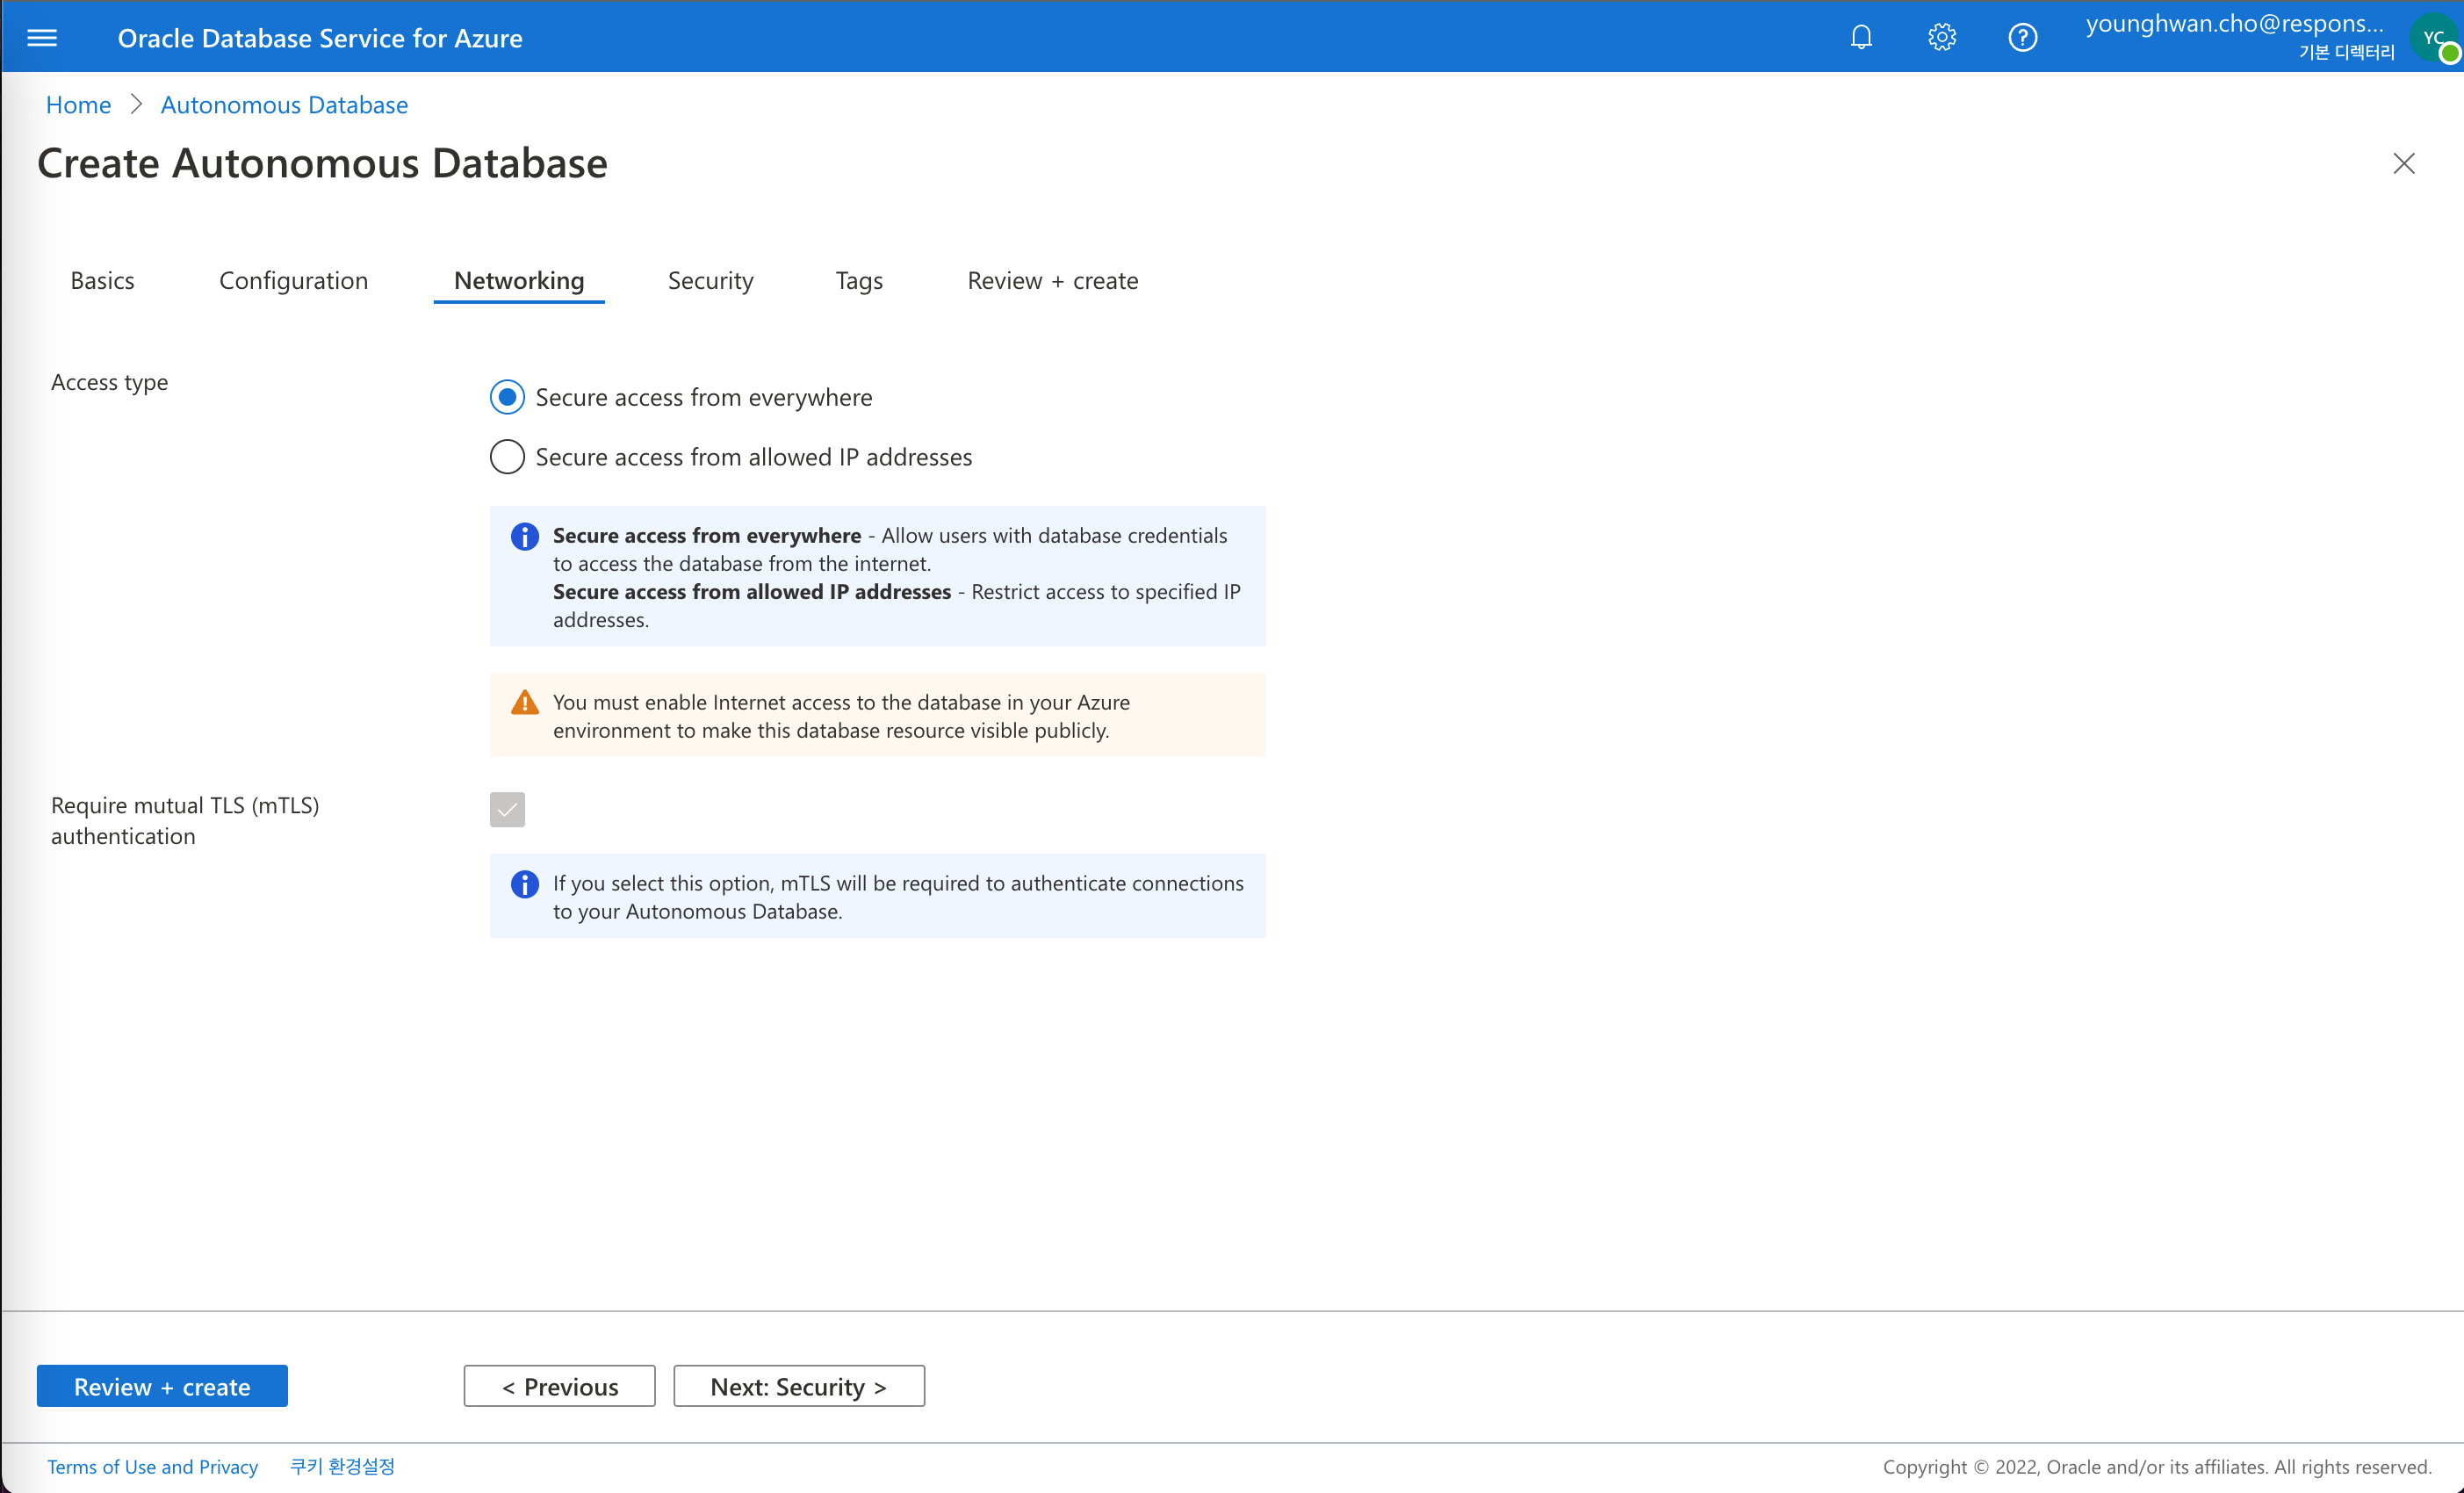The image size is (2464, 1493).
Task: Click the blue Review + create button
Action: click(x=162, y=1386)
